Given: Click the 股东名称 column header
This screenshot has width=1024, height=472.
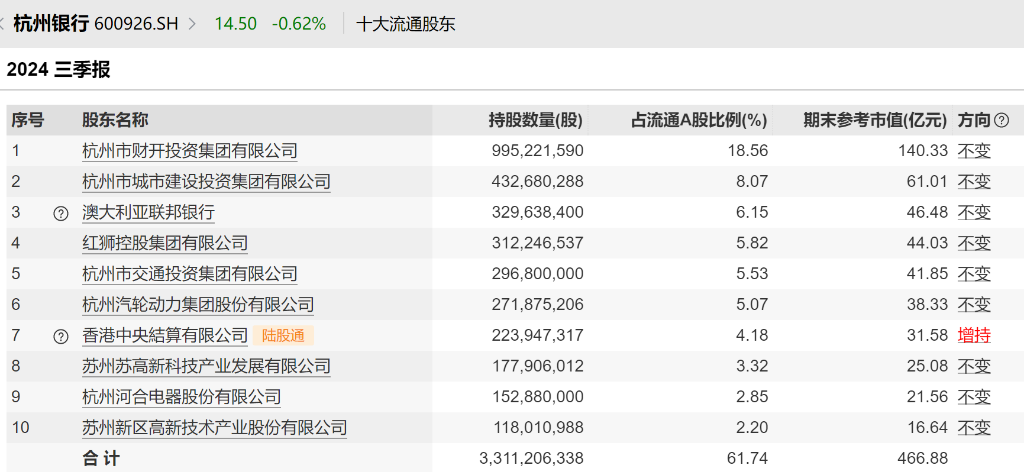Looking at the screenshot, I should pyautogui.click(x=115, y=120).
